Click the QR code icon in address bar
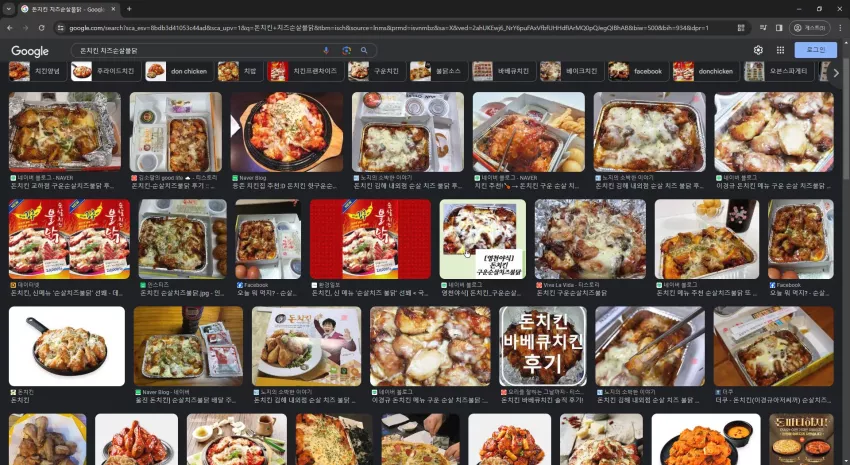This screenshot has height=465, width=850. 741,28
